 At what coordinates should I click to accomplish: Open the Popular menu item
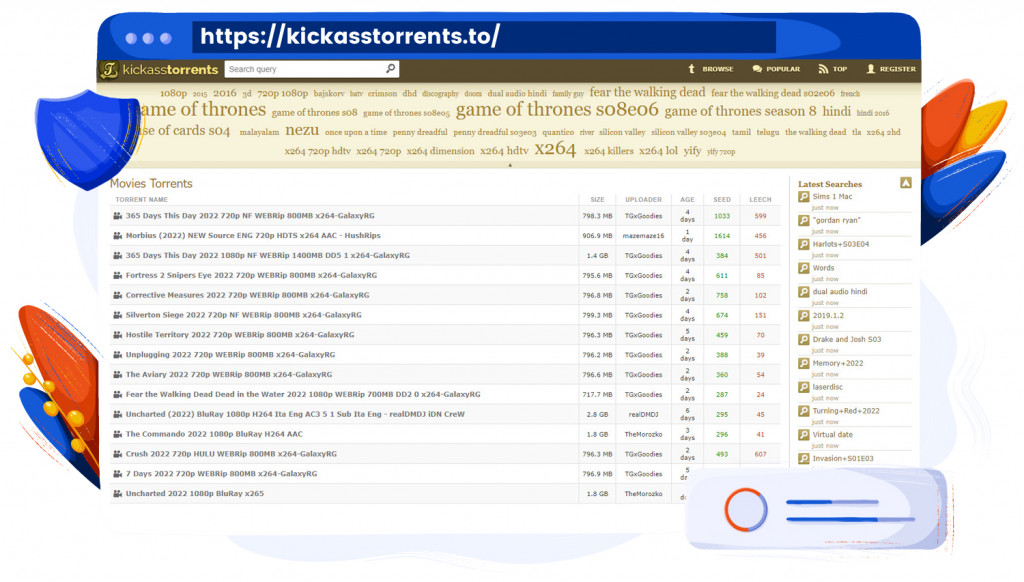point(776,69)
